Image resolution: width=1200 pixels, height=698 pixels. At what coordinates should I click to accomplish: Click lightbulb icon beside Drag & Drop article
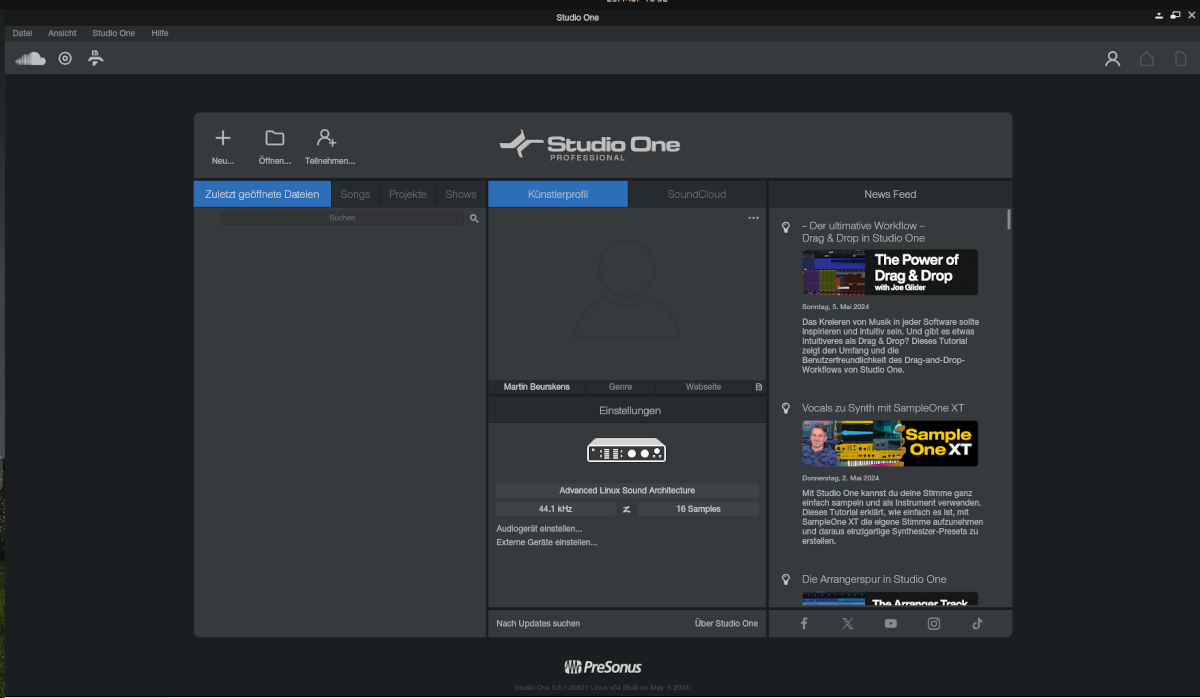click(x=786, y=228)
